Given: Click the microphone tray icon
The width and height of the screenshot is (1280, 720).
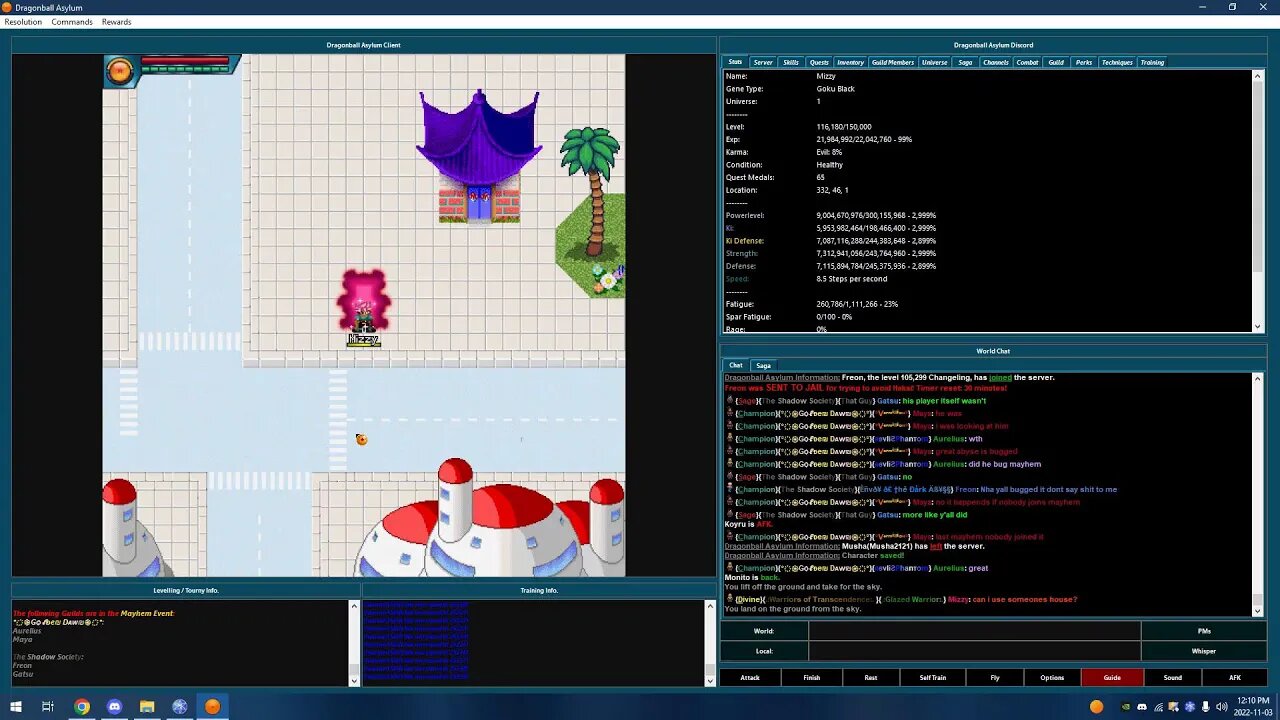Looking at the screenshot, I should coord(1205,707).
